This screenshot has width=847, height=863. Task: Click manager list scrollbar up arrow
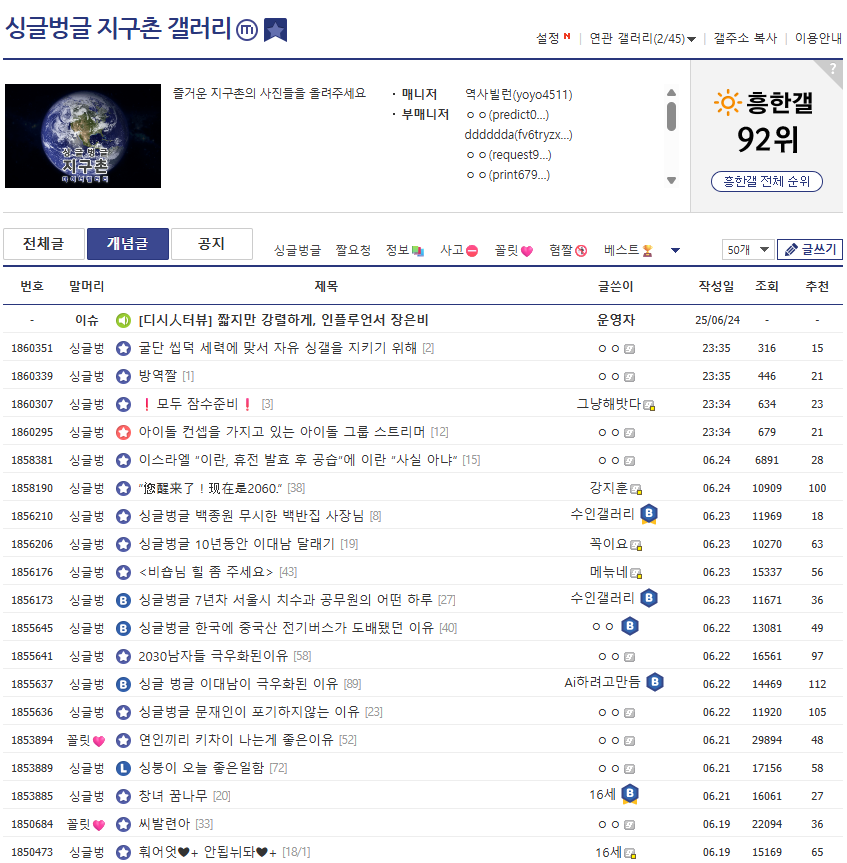671,92
